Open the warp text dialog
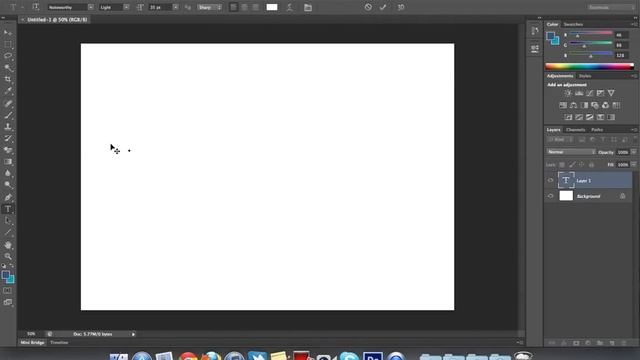This screenshot has height=360, width=640. [x=289, y=7]
